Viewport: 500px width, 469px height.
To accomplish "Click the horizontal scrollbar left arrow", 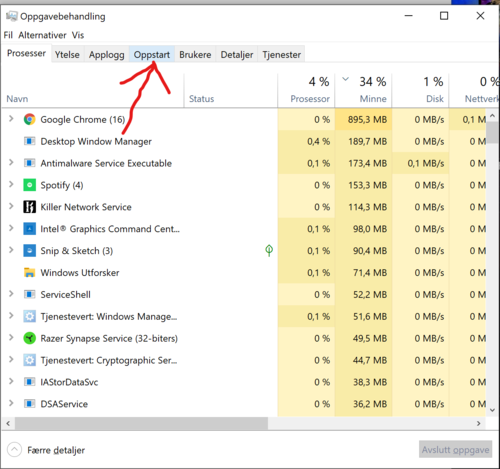I will click(8, 423).
